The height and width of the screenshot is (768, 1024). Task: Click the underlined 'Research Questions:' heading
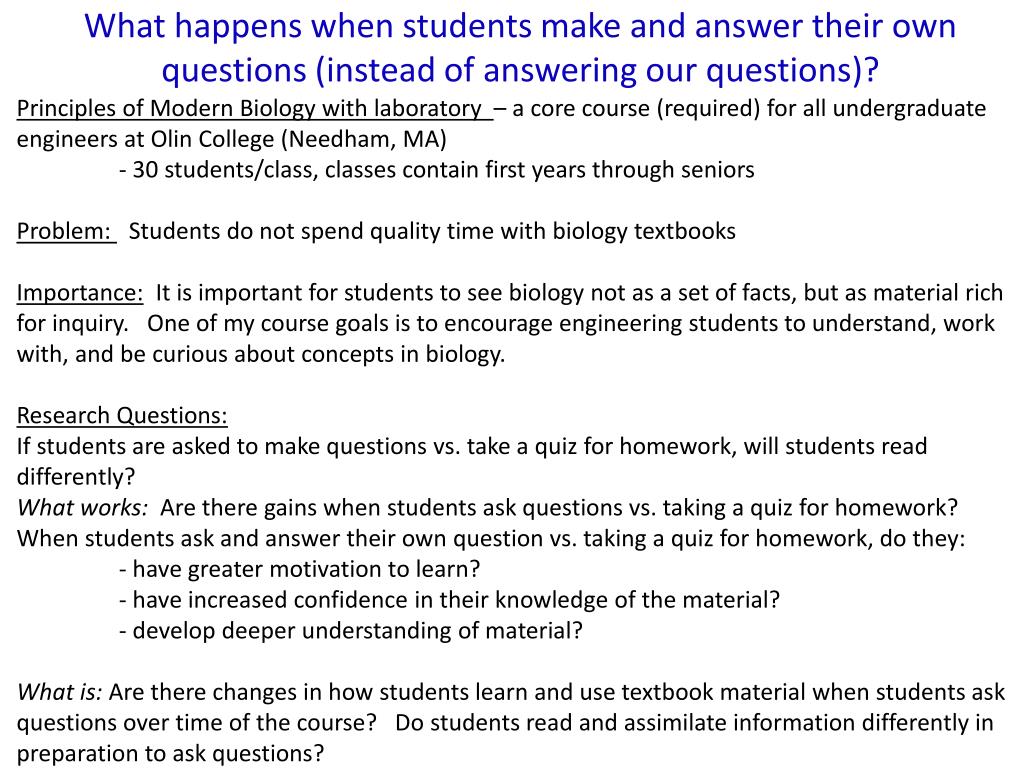pos(122,415)
